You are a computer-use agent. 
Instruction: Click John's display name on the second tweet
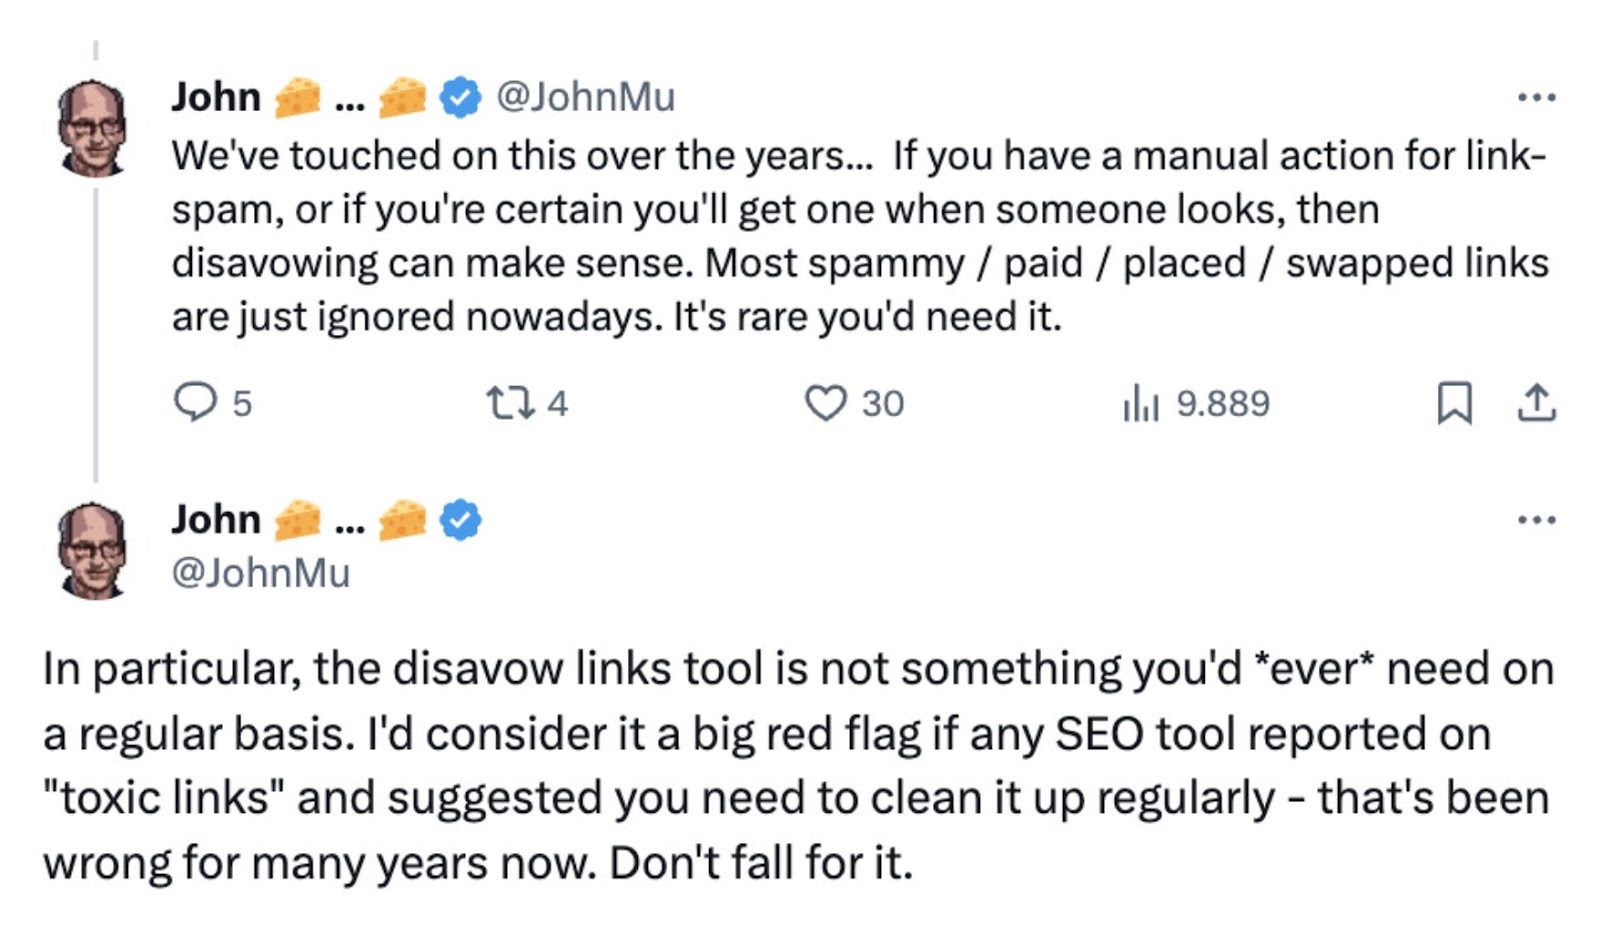coord(216,518)
